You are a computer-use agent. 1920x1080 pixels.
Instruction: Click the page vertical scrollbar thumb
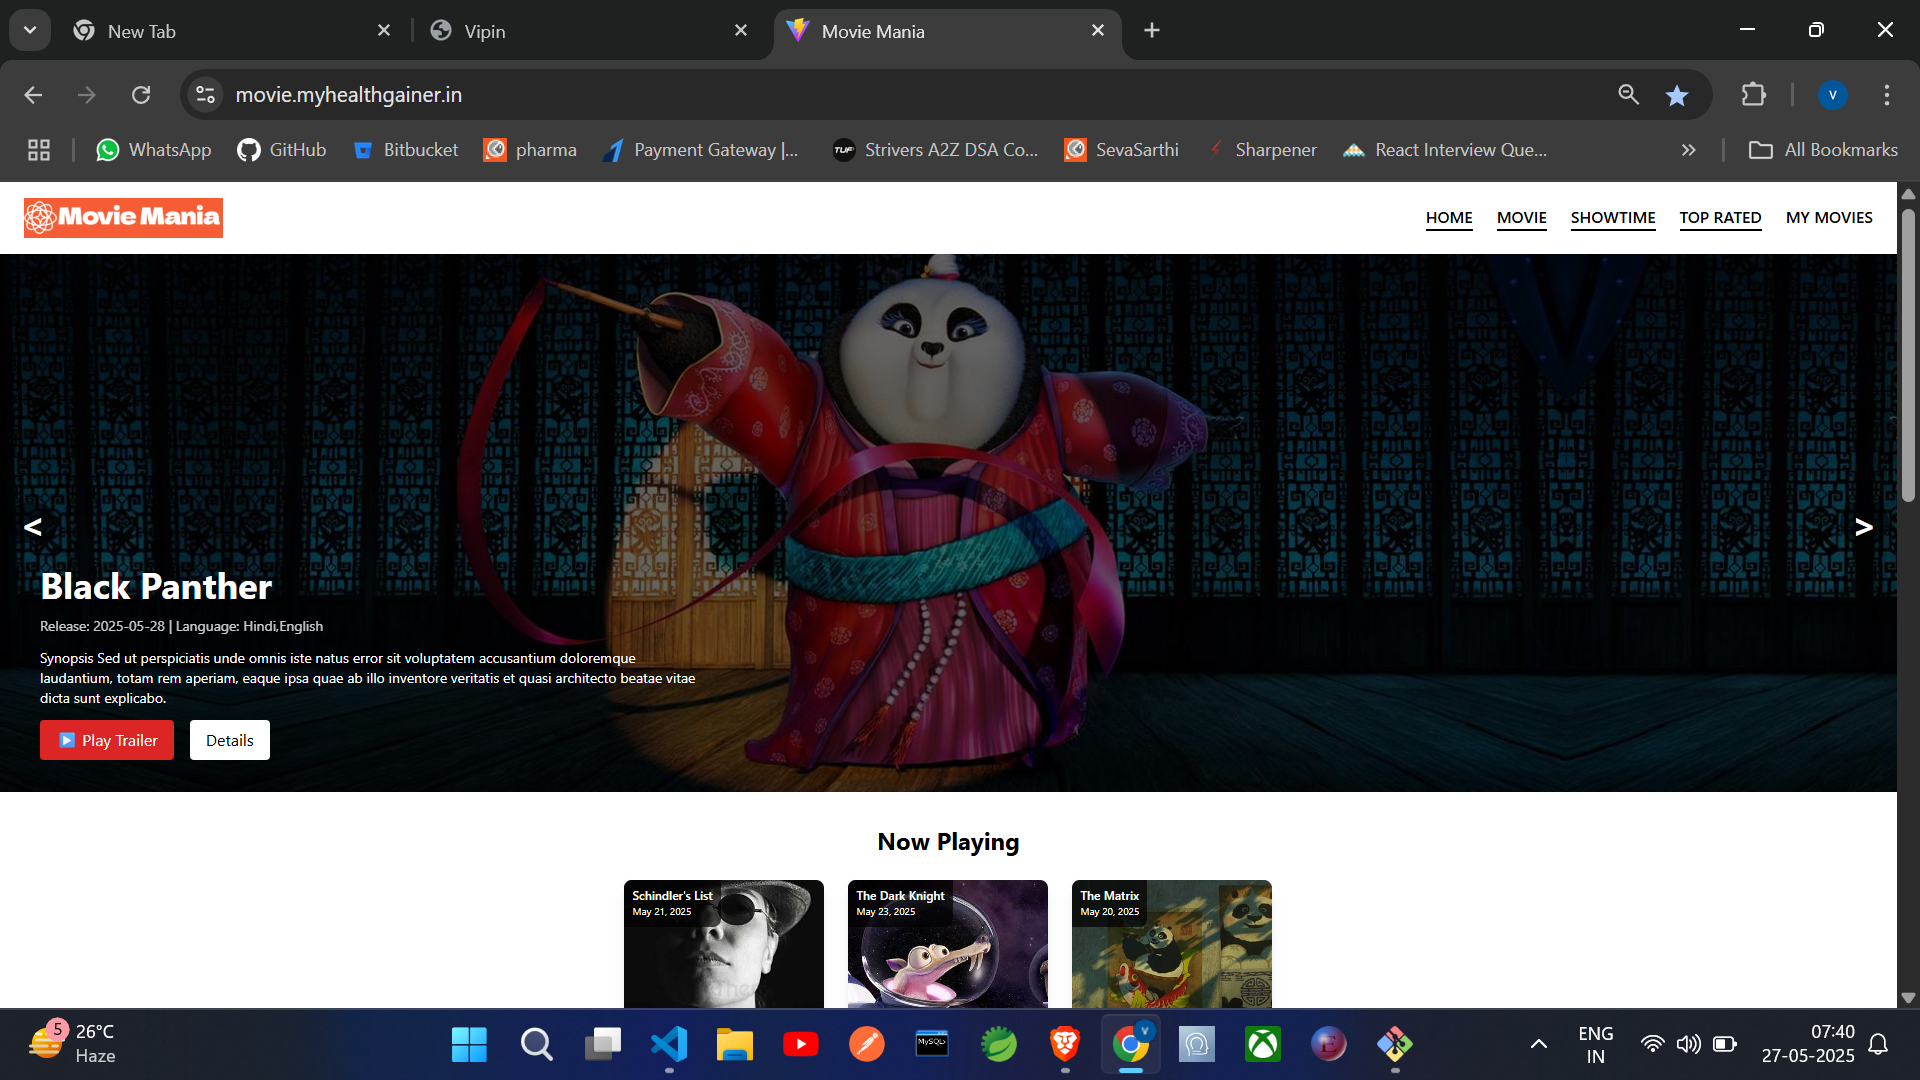tap(1908, 355)
